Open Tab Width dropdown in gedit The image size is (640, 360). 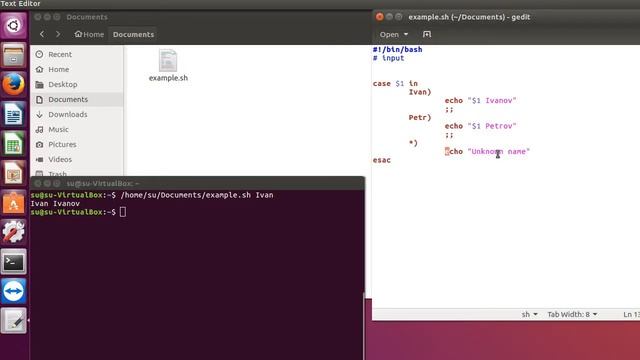point(572,314)
